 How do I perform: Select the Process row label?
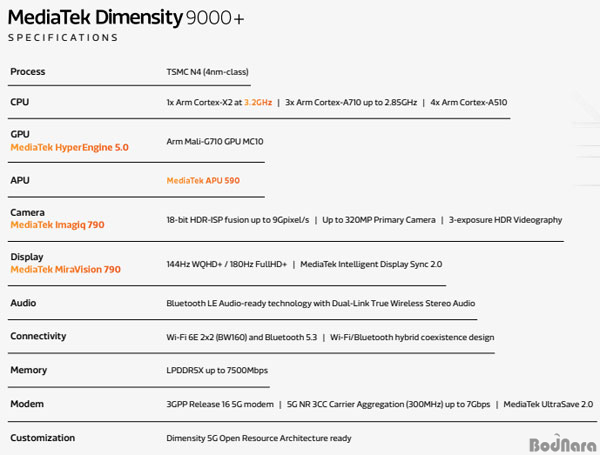point(28,72)
